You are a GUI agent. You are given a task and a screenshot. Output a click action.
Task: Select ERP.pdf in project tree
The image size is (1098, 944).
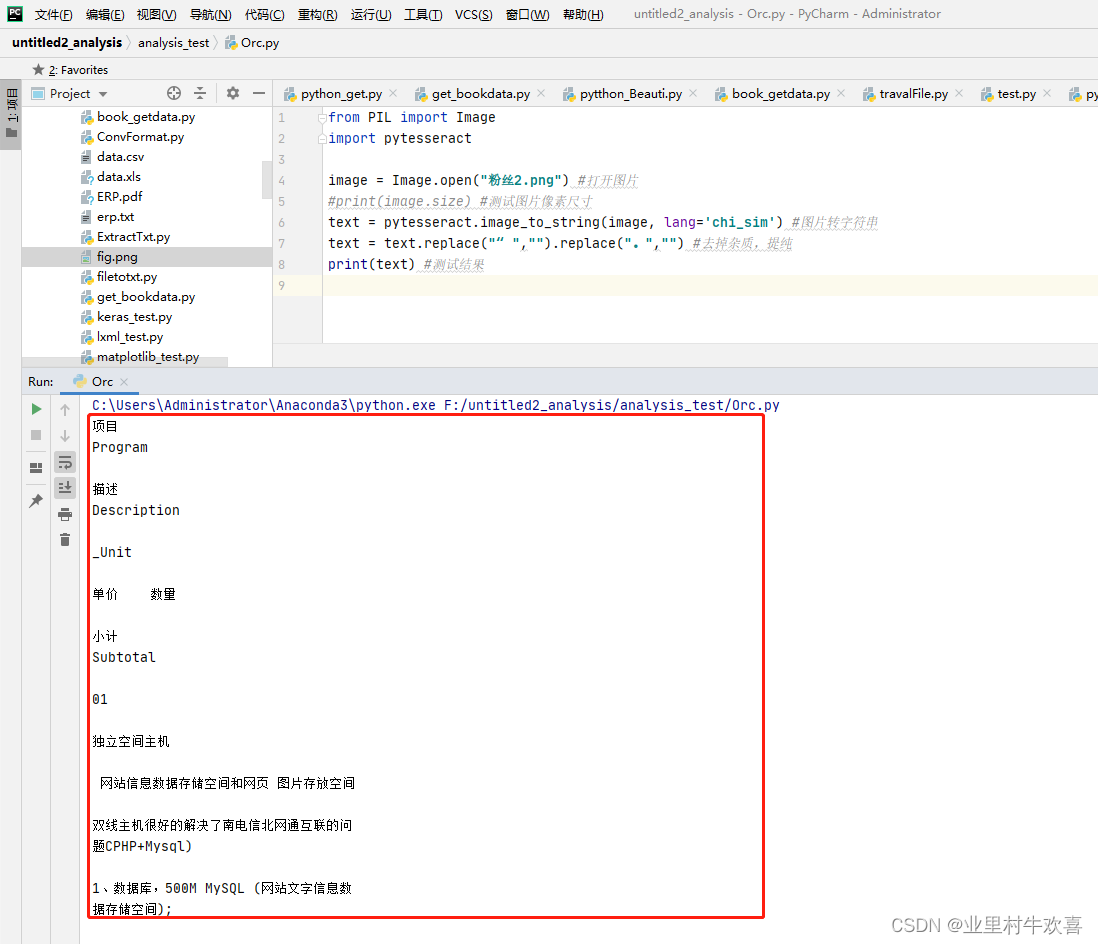[x=120, y=197]
